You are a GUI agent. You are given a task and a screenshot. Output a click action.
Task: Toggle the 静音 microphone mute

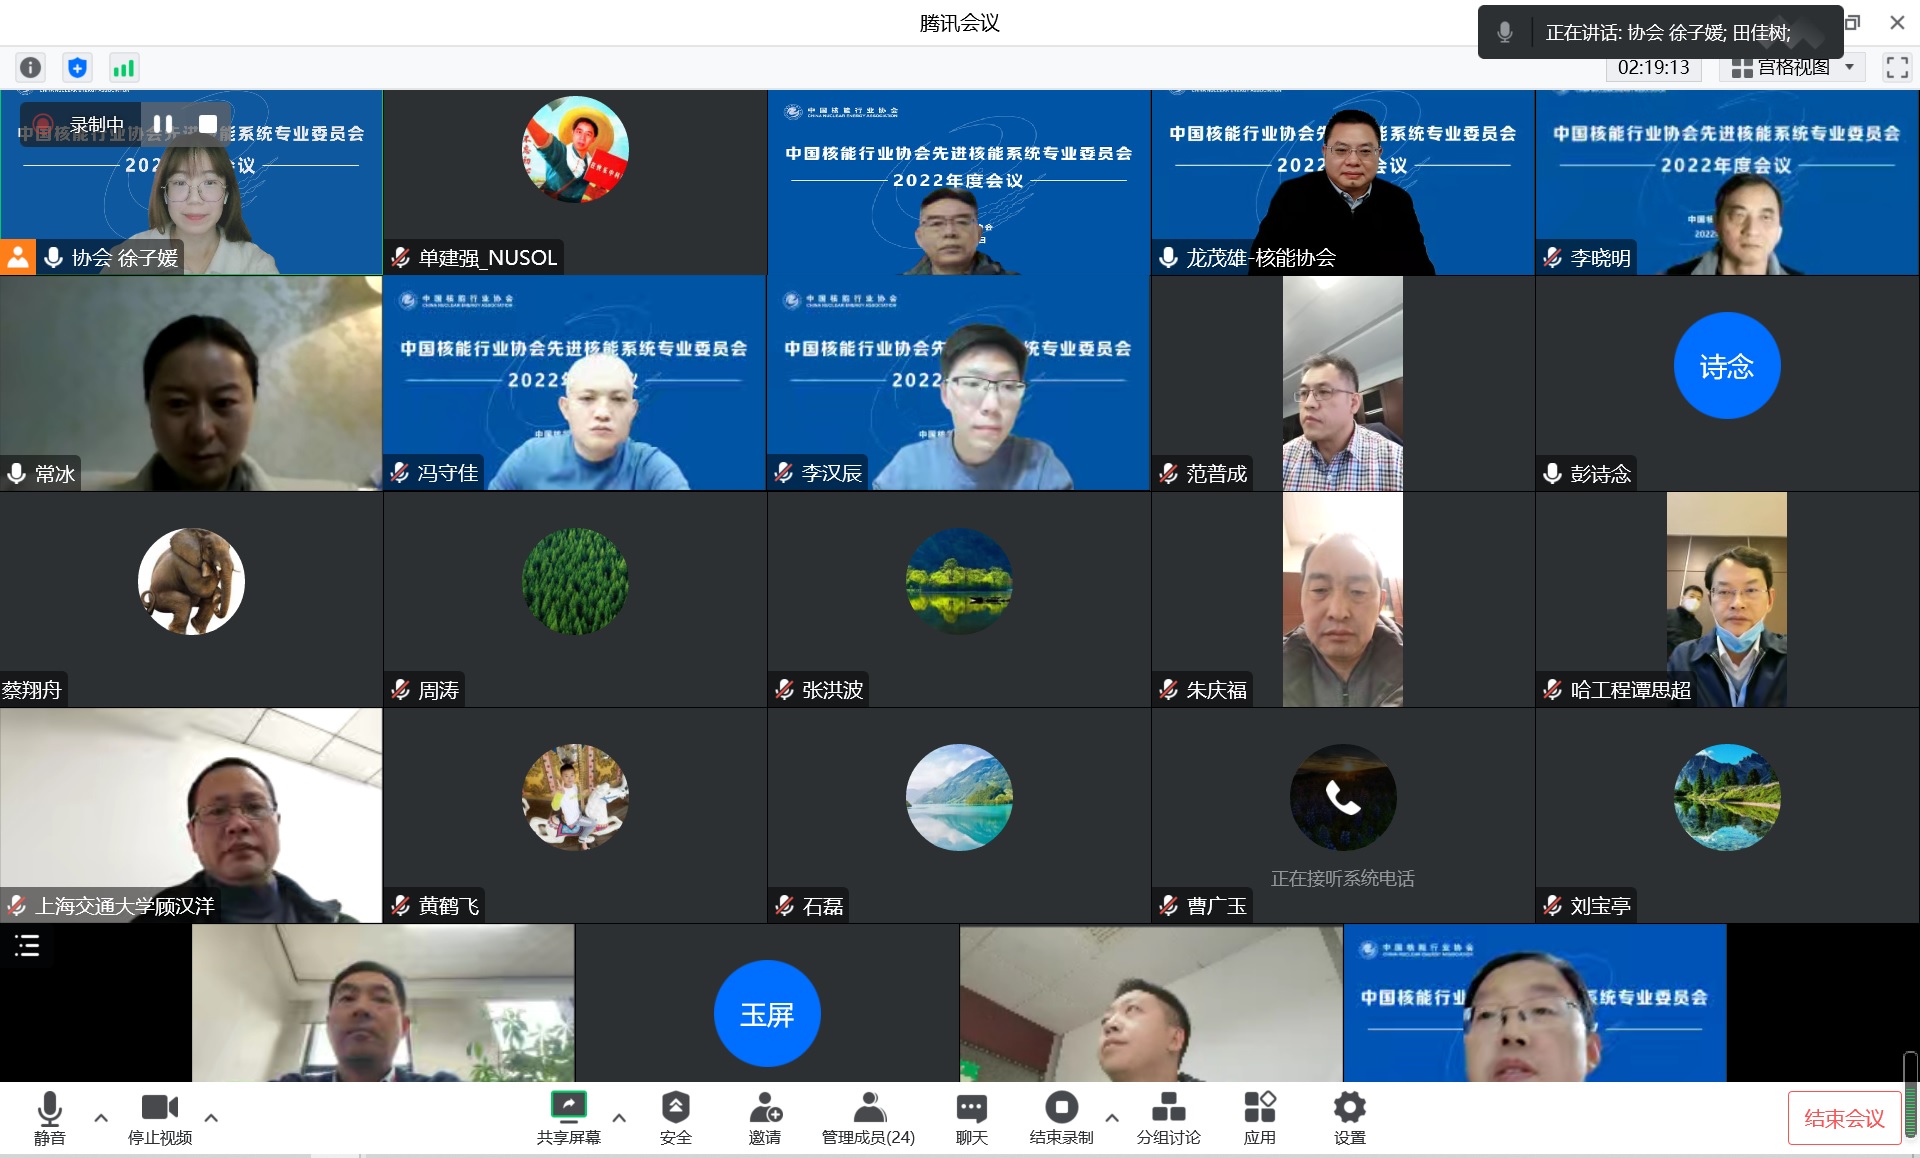point(49,1117)
